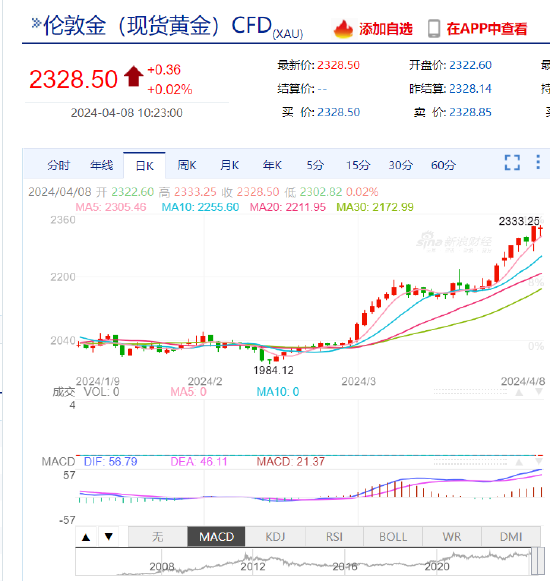
Task: Click the MACD: 21.37 value
Action: click(x=291, y=462)
